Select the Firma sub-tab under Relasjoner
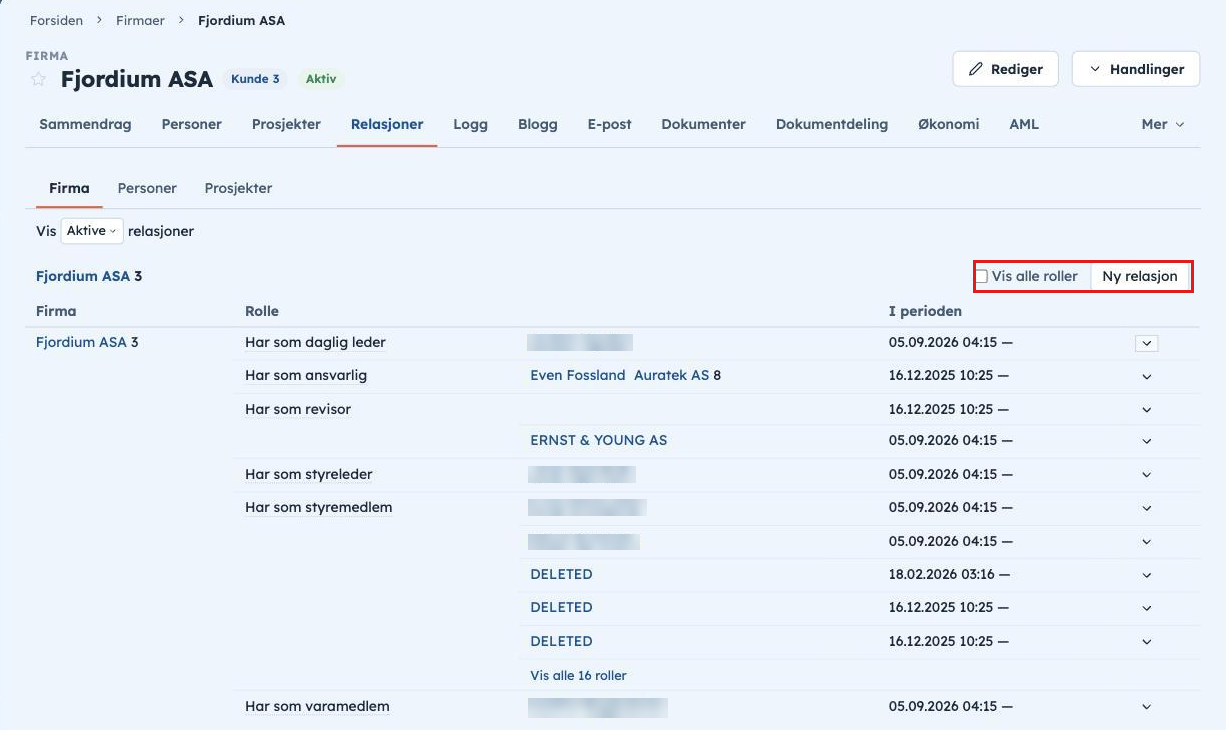Viewport: 1226px width, 730px height. [x=69, y=188]
